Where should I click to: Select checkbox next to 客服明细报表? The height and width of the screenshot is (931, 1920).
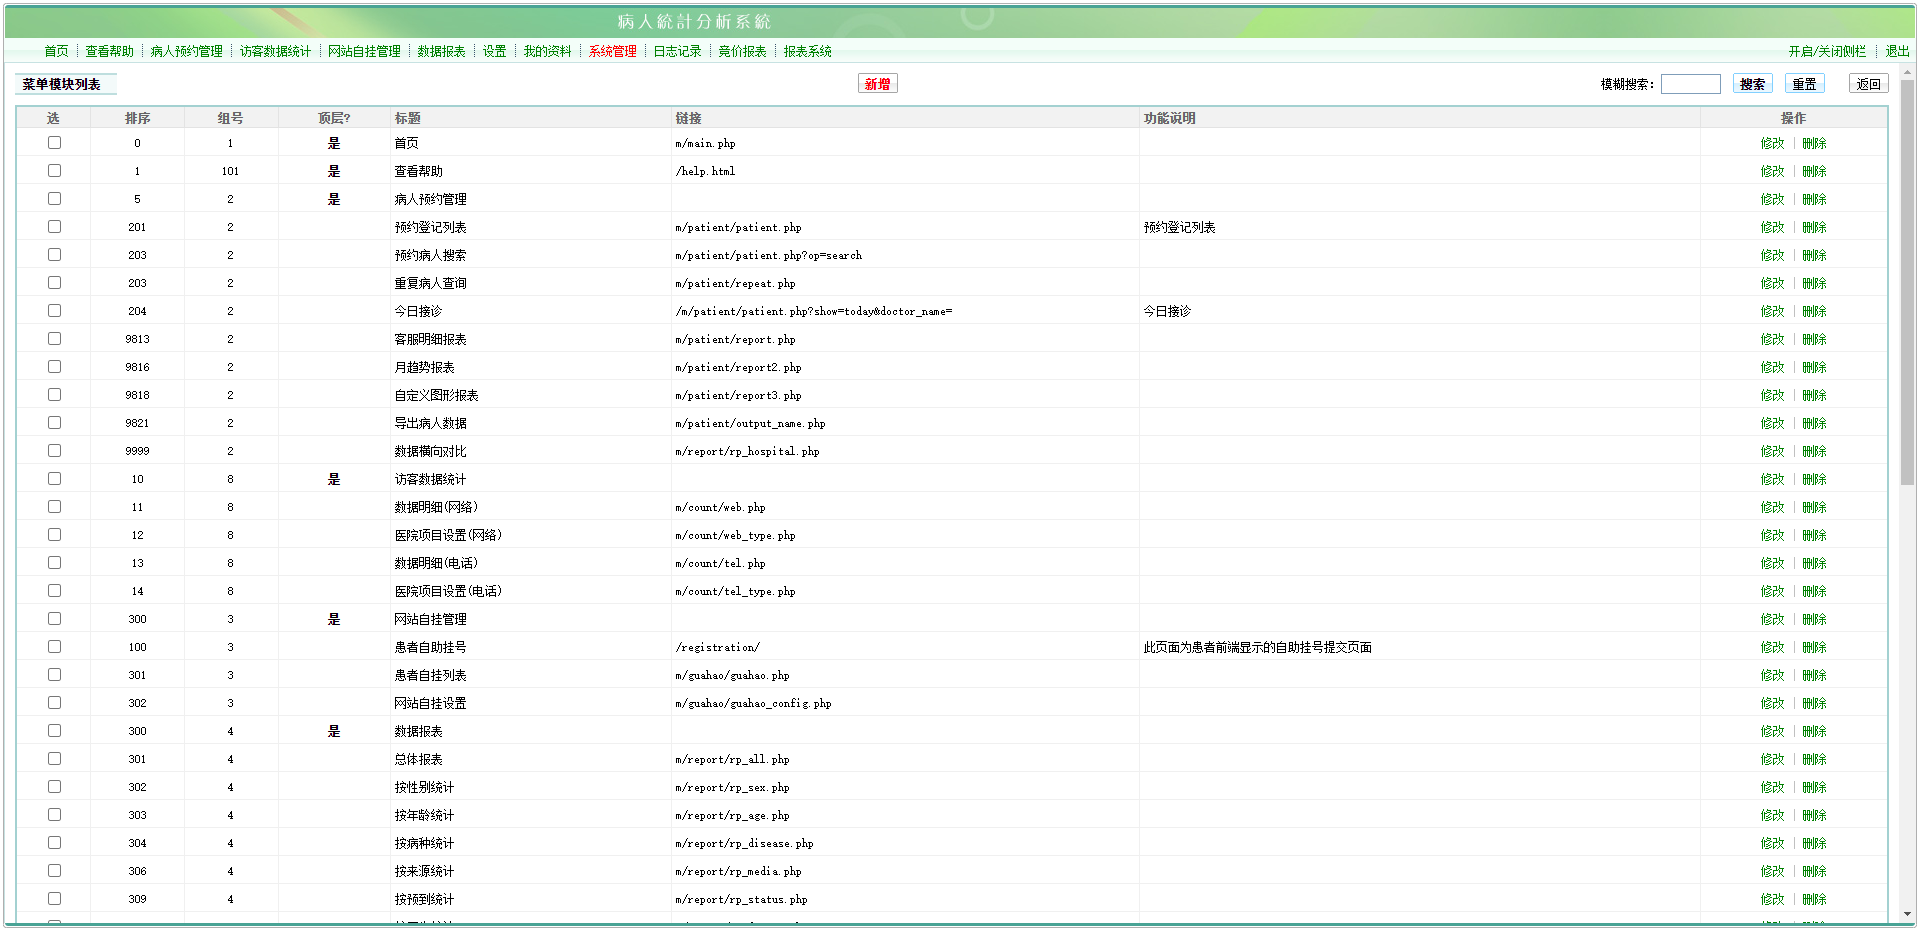point(54,339)
